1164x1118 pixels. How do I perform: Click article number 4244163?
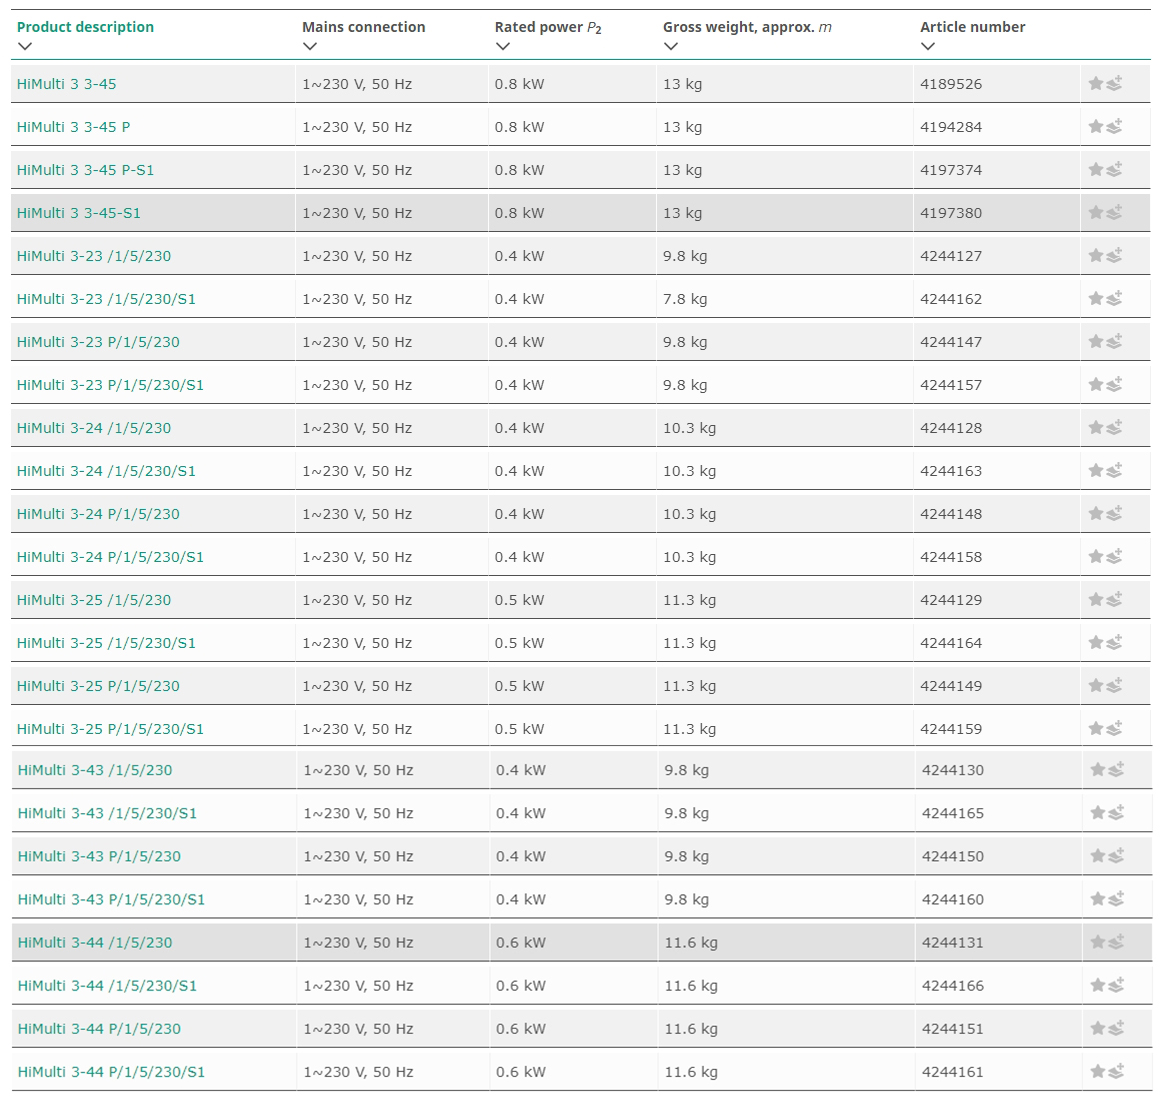(x=951, y=472)
